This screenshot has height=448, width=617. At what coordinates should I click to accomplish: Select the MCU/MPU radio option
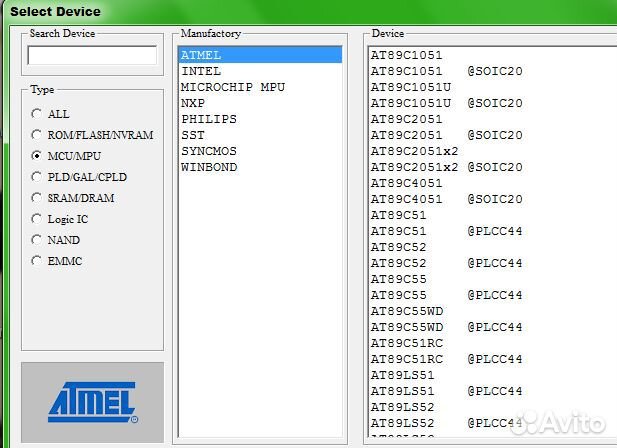(x=37, y=156)
